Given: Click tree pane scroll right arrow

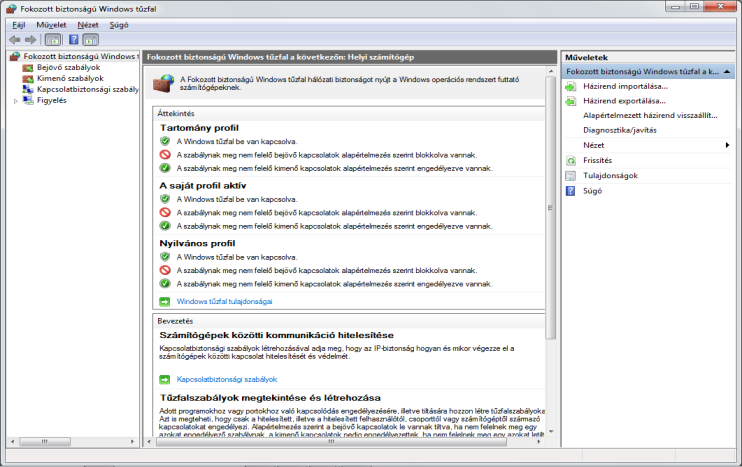Looking at the screenshot, I should (132, 441).
